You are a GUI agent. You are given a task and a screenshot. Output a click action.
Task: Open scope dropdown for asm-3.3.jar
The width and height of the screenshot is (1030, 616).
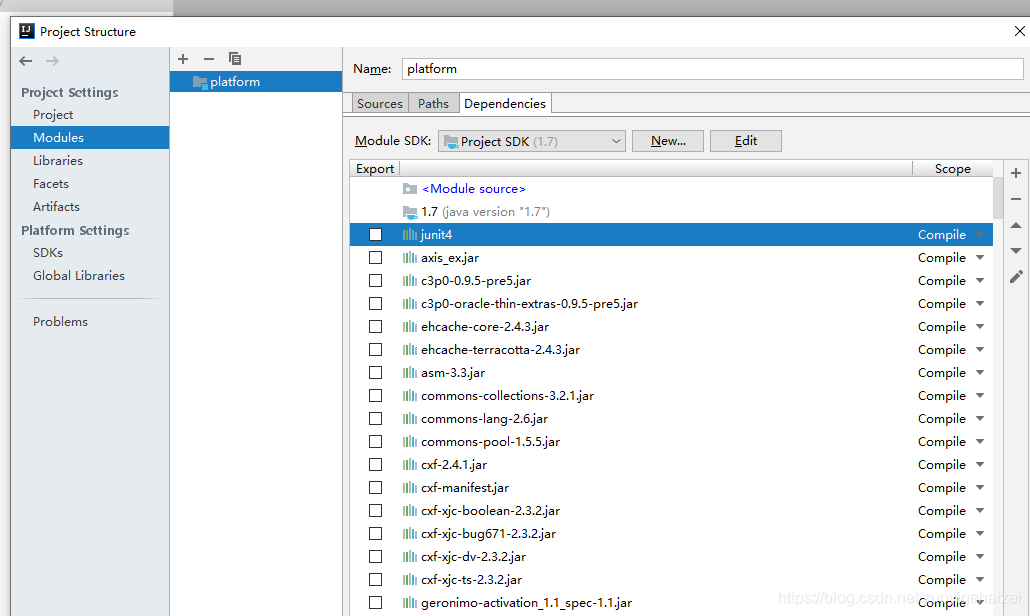click(980, 372)
